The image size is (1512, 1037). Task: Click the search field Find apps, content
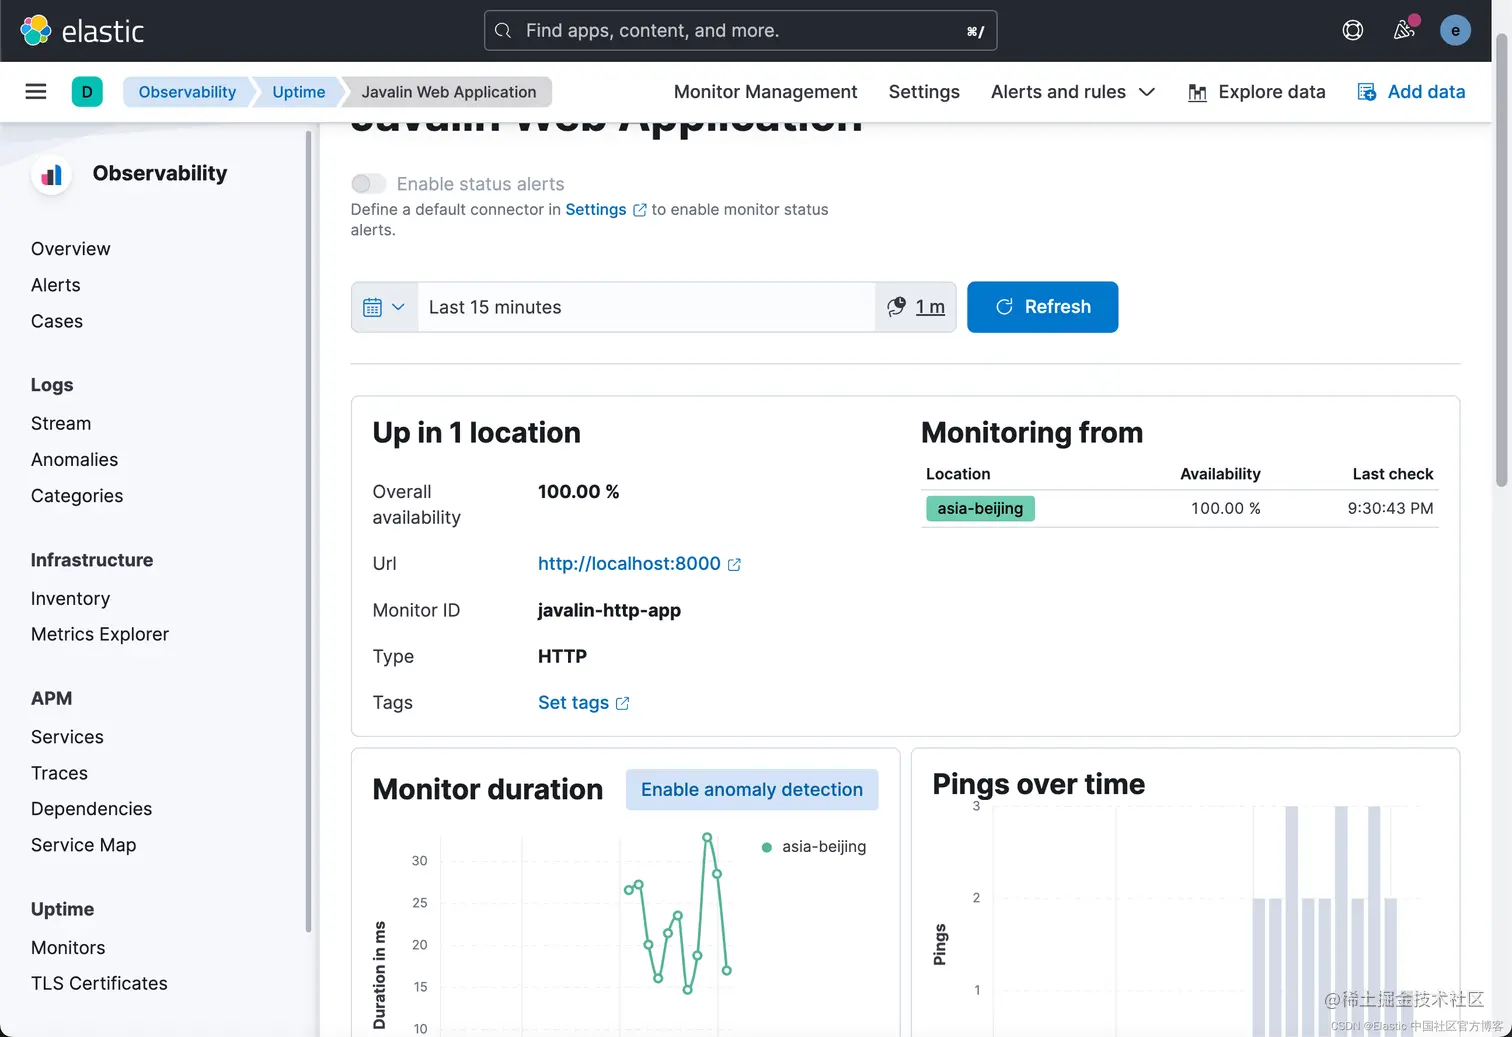click(x=740, y=31)
